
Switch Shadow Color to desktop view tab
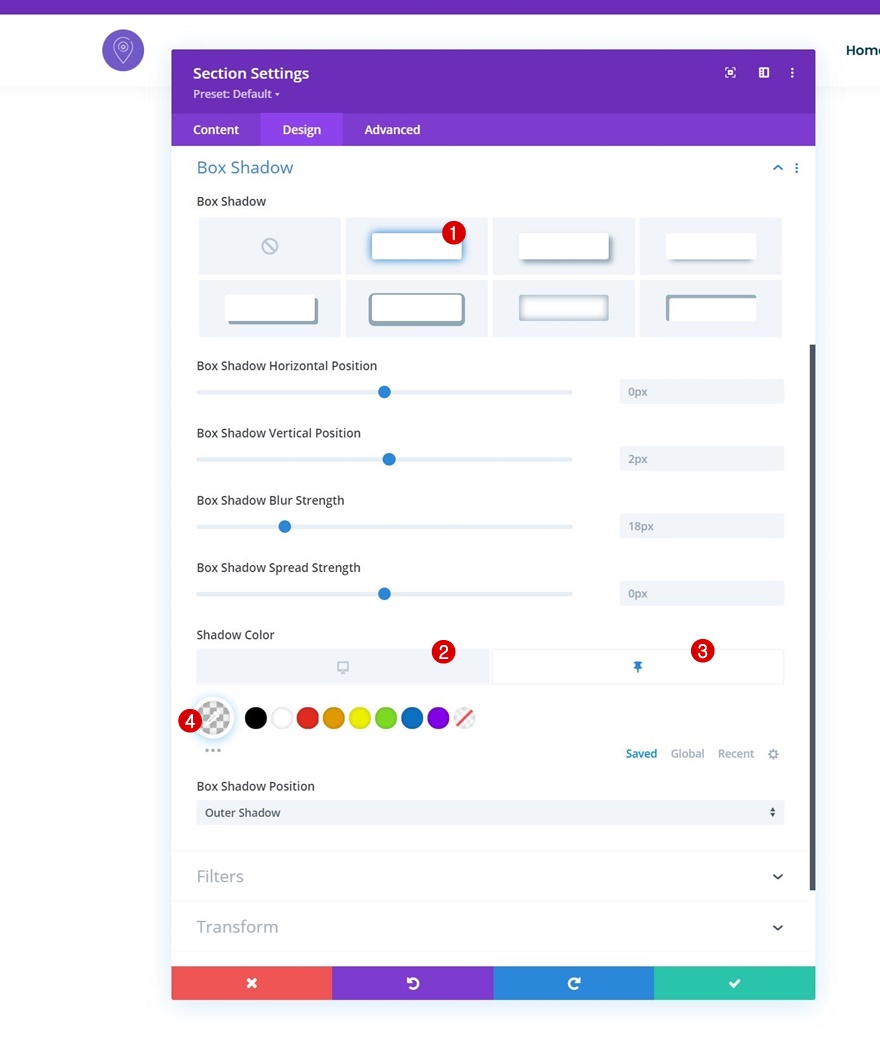pyautogui.click(x=343, y=667)
